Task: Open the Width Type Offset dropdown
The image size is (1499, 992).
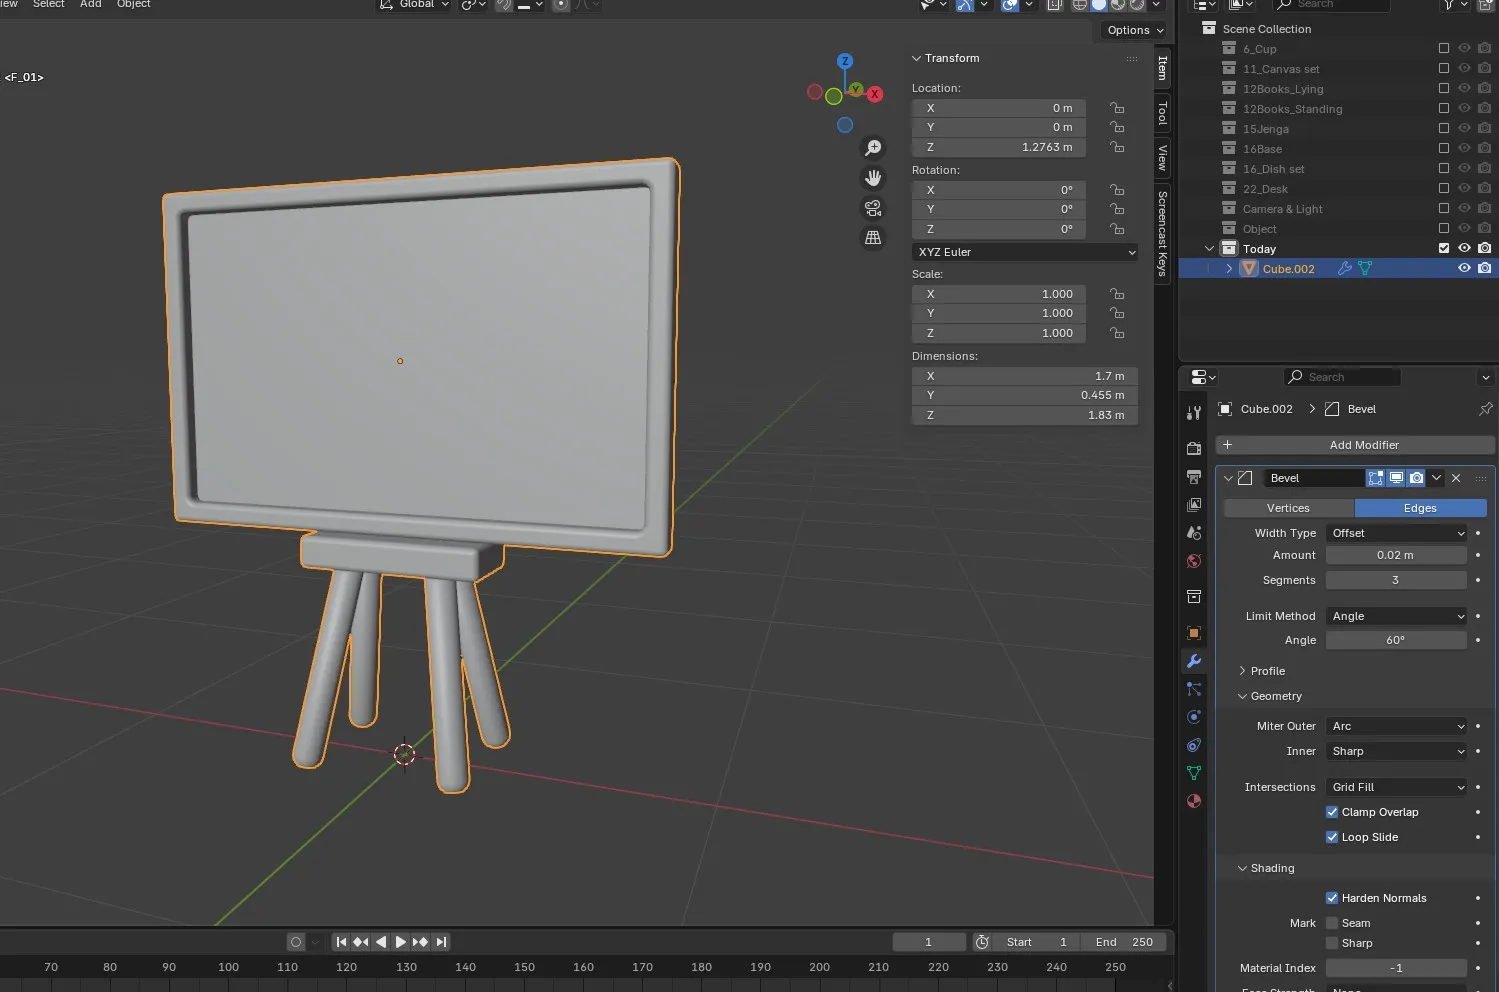Action: (x=1396, y=533)
